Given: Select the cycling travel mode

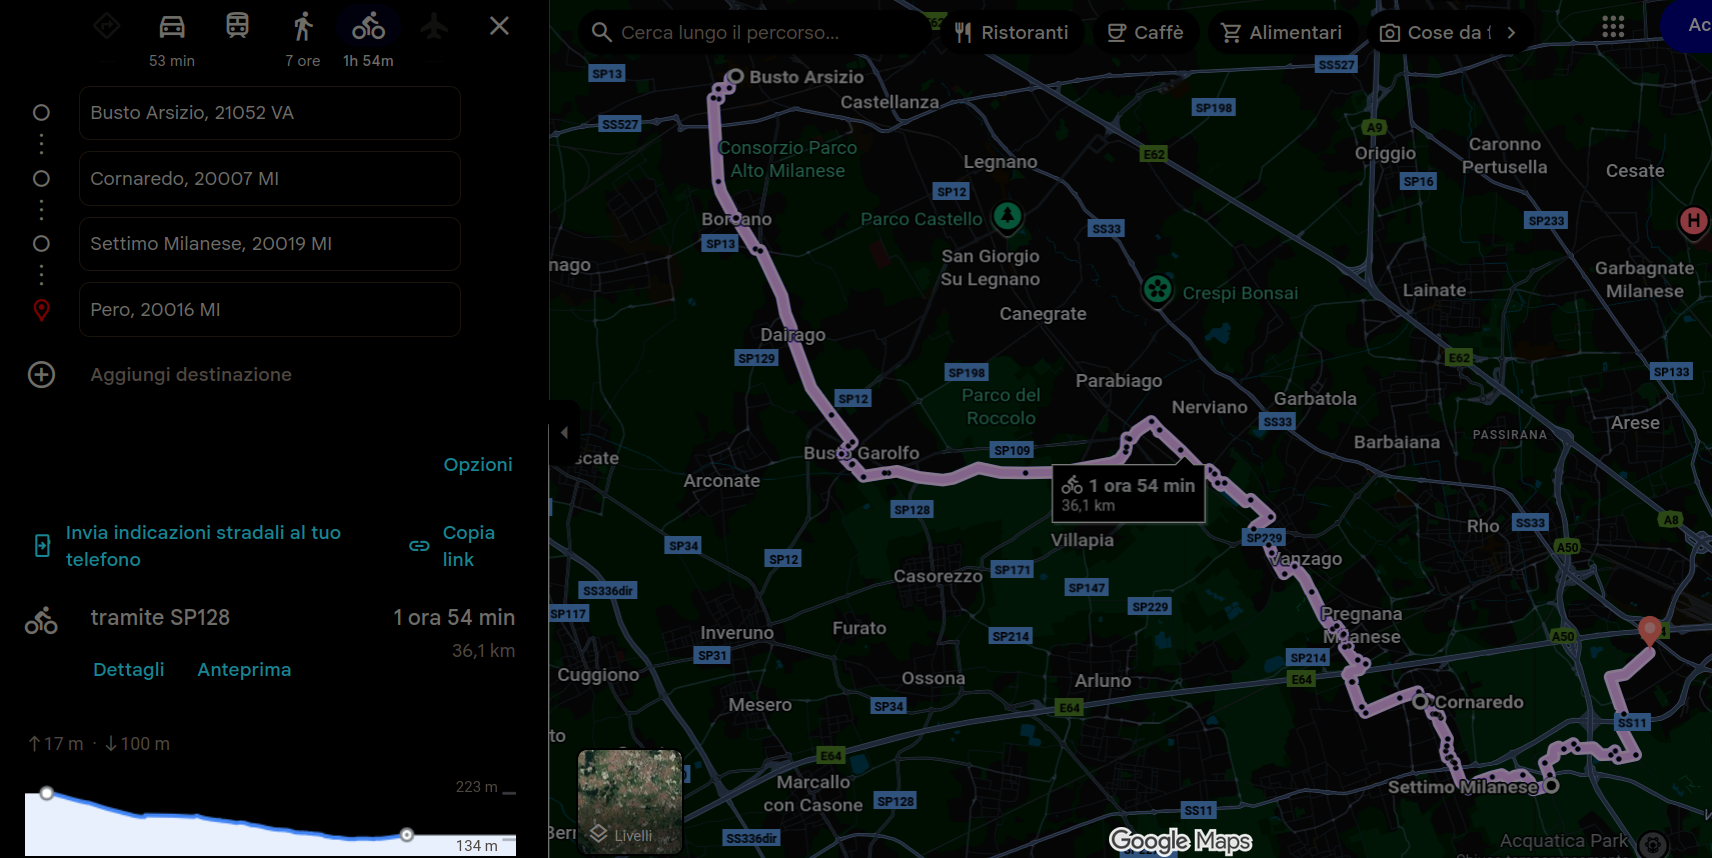Looking at the screenshot, I should pos(368,27).
